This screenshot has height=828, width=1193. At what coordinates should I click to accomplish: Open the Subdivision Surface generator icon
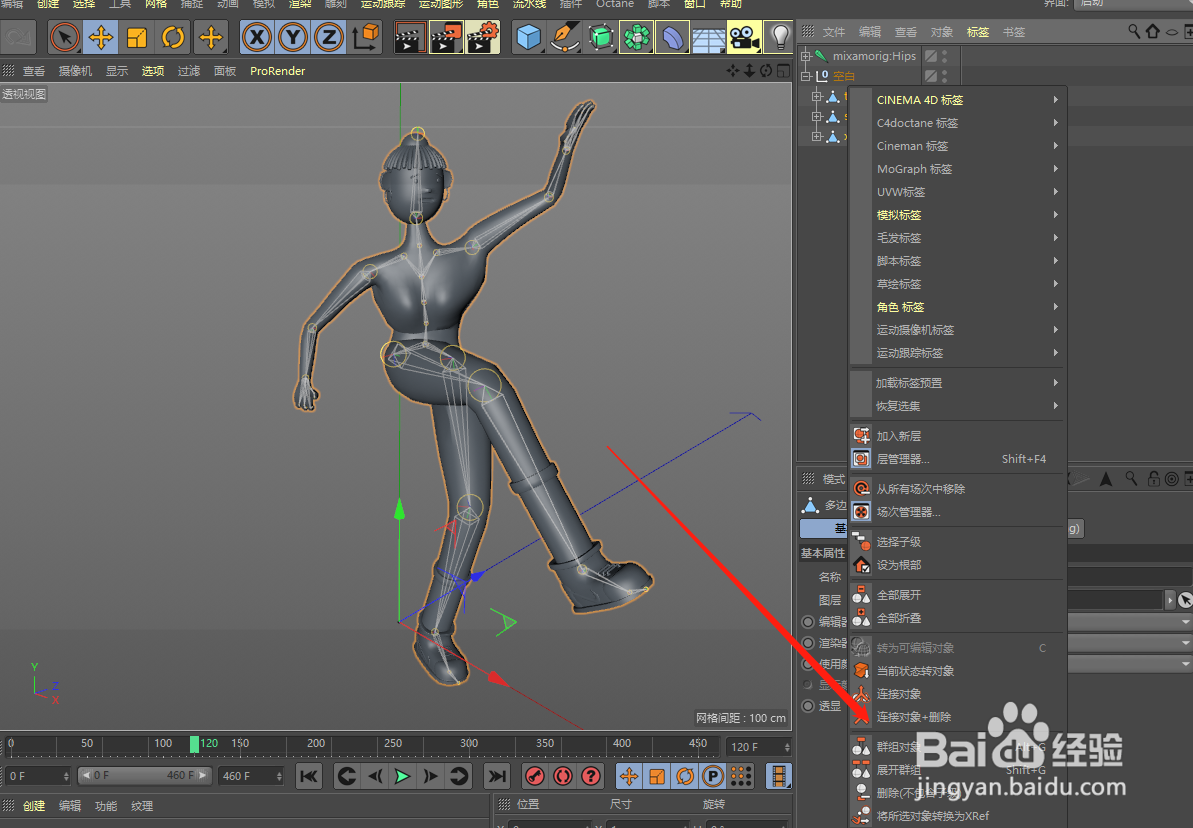click(x=601, y=37)
